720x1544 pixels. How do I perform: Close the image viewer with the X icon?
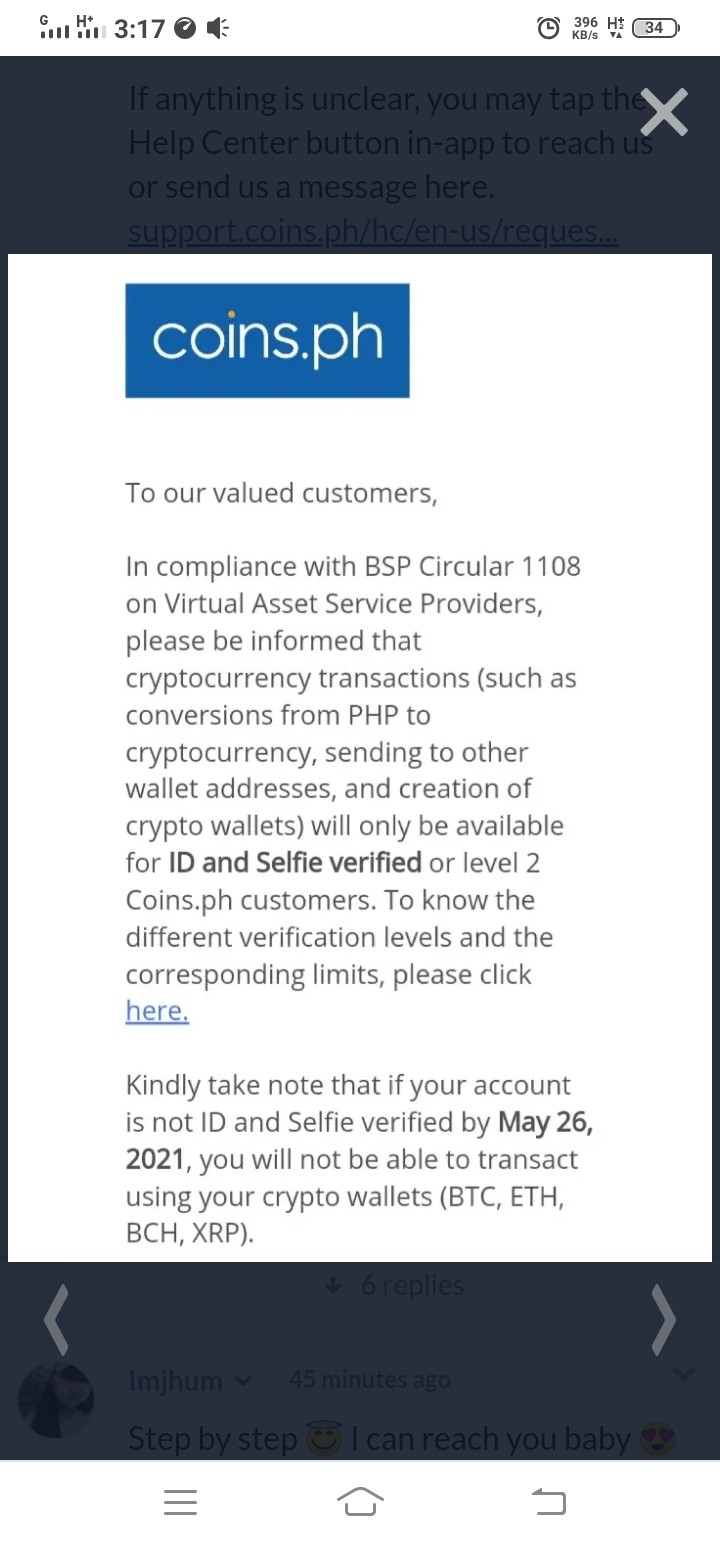pyautogui.click(x=664, y=111)
